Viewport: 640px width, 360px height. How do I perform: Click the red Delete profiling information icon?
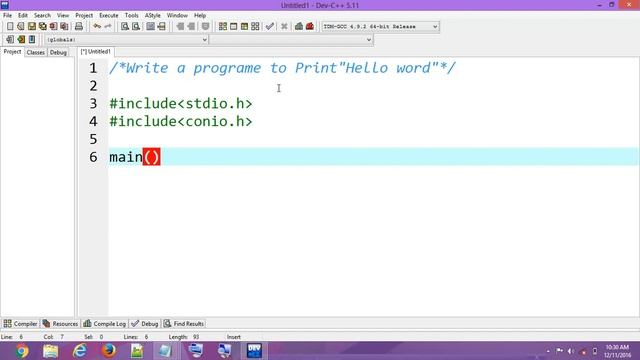pos(310,27)
